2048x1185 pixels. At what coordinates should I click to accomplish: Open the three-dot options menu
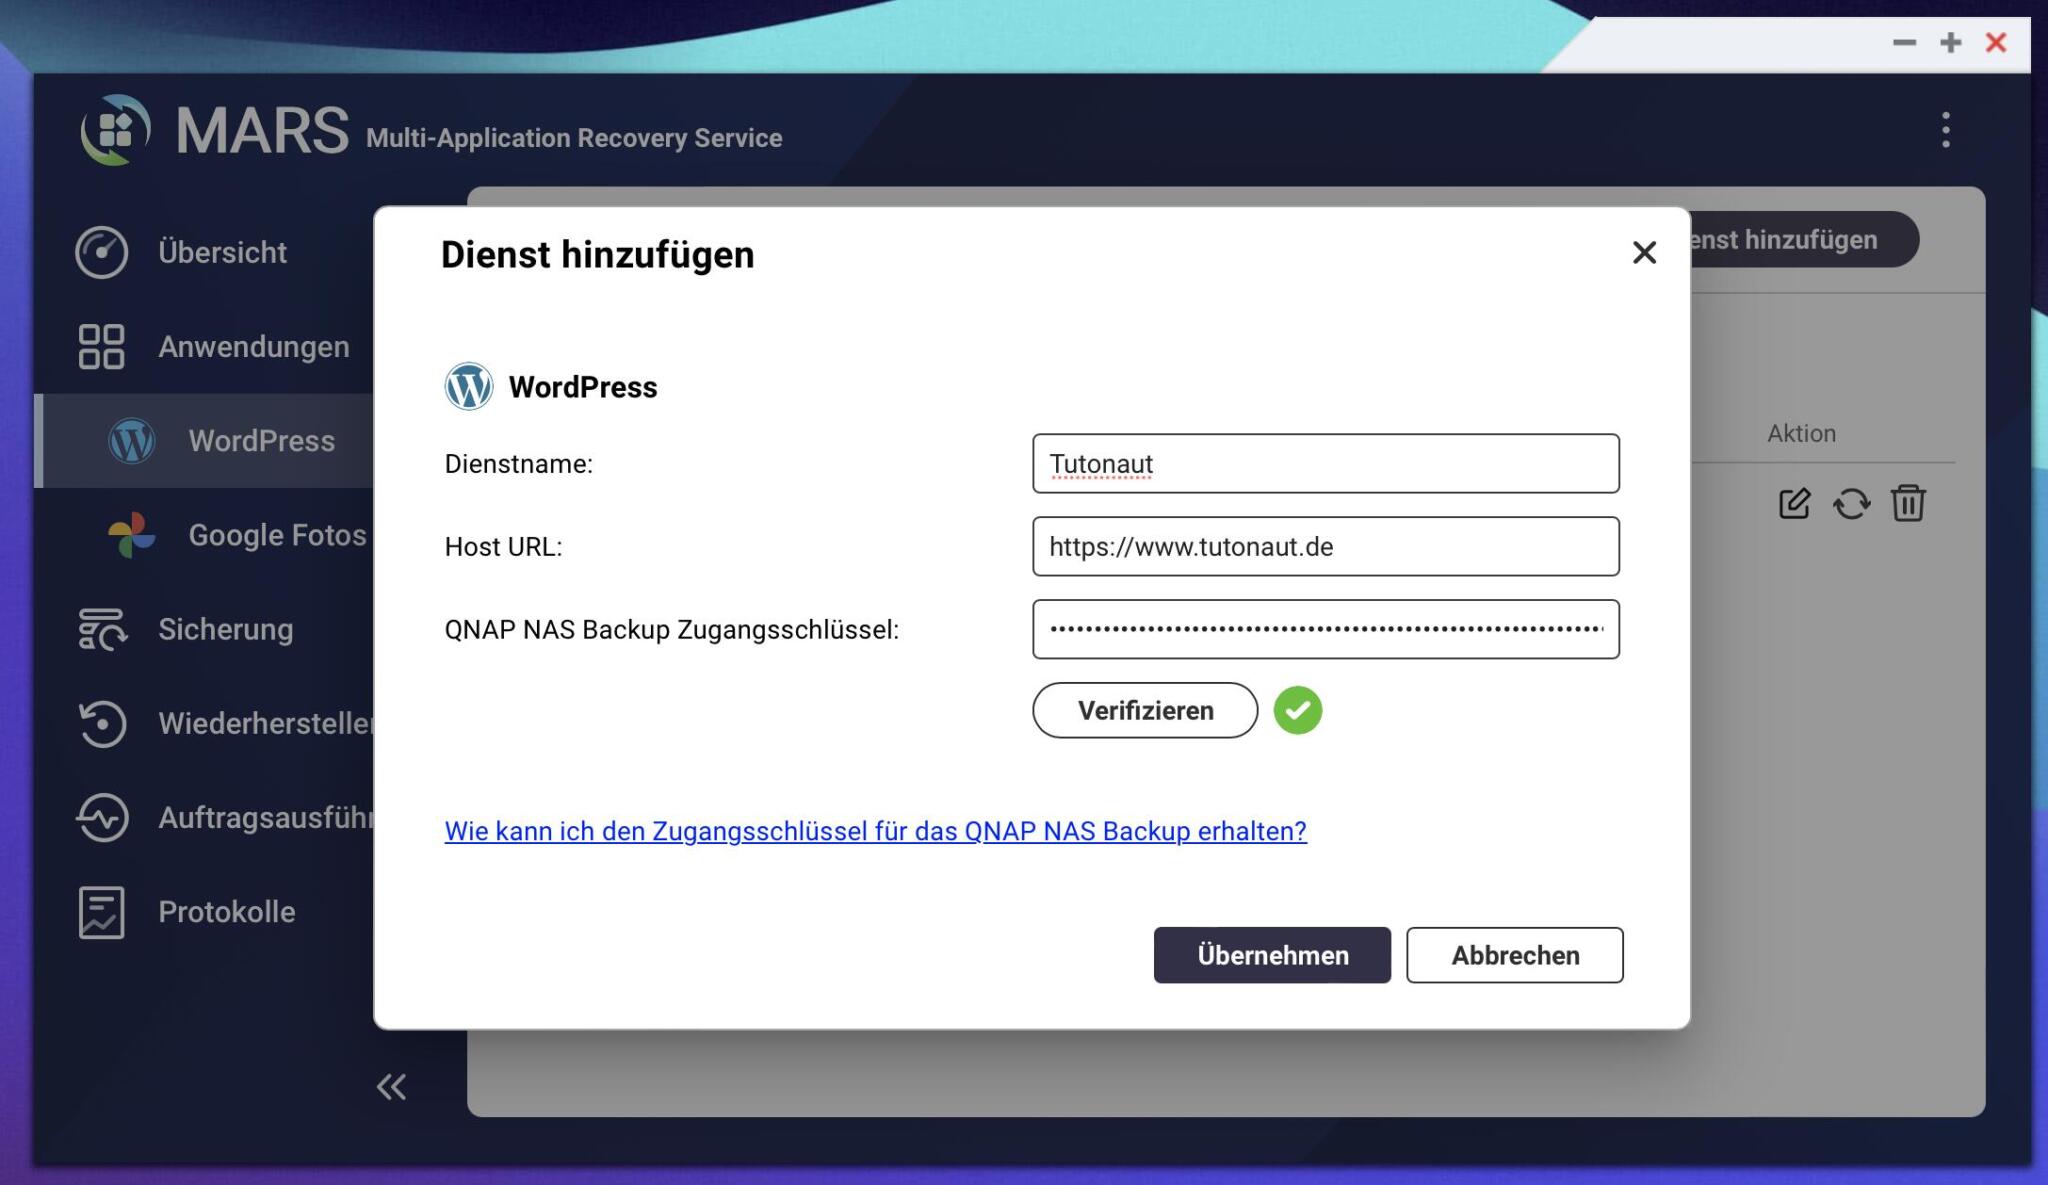point(1945,130)
